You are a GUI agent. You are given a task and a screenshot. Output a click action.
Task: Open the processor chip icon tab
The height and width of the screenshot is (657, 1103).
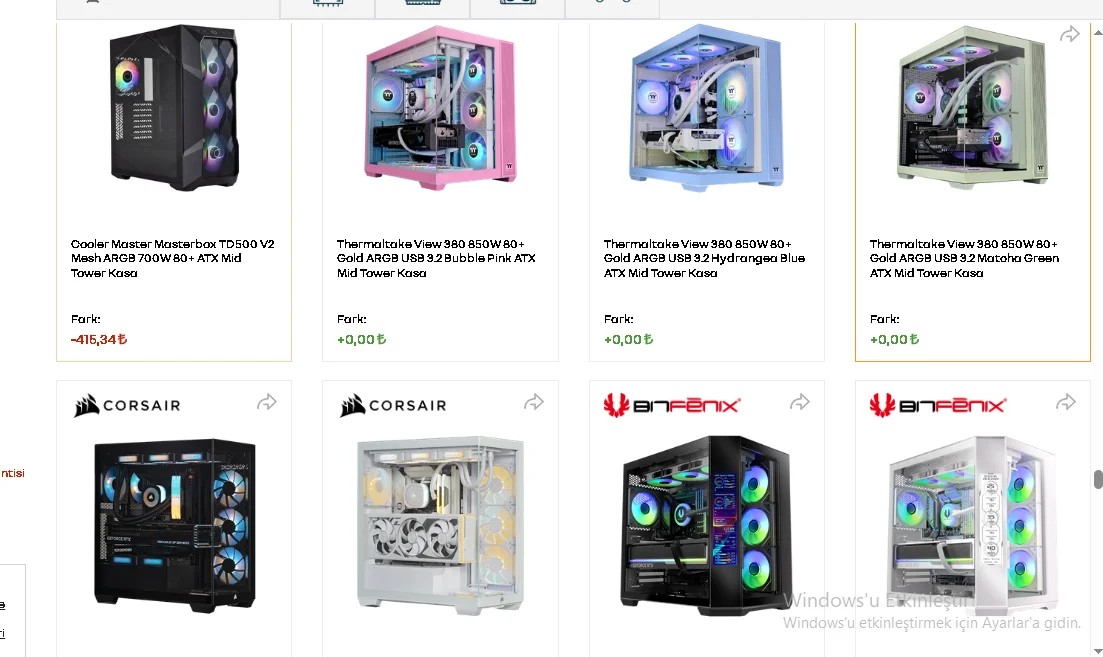click(328, 3)
